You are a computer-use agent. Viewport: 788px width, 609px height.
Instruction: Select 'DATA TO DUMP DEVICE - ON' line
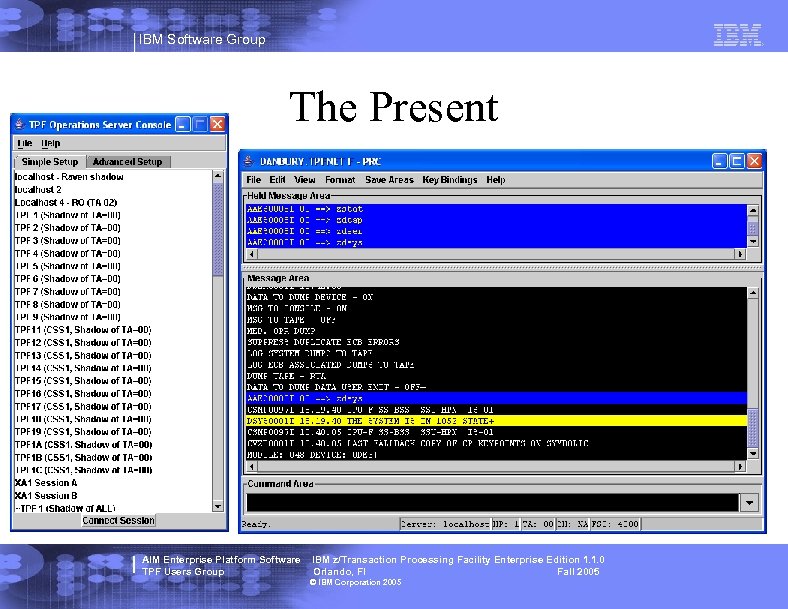pos(496,297)
